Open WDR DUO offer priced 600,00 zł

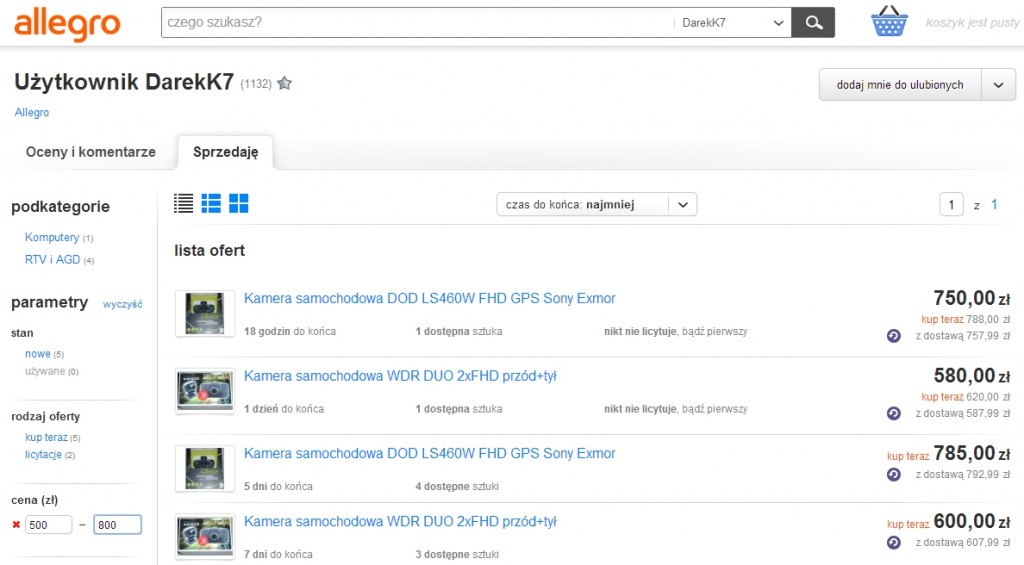coord(400,521)
